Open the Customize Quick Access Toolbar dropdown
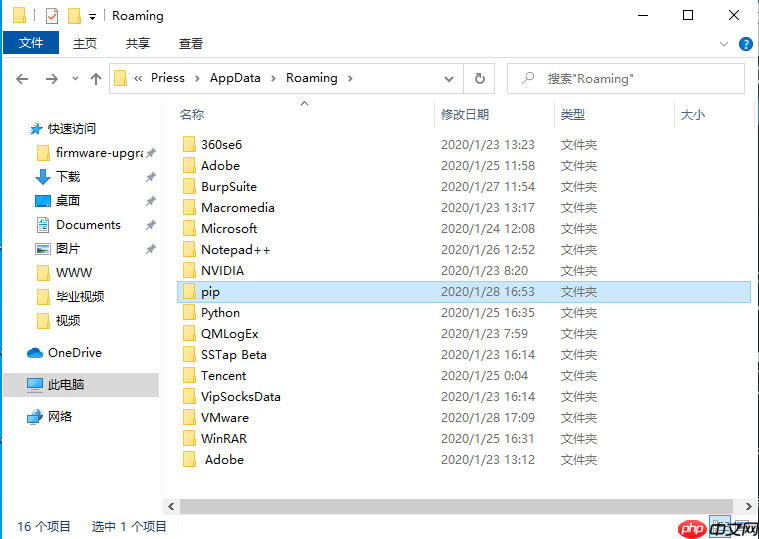The width and height of the screenshot is (759, 539). coord(92,17)
